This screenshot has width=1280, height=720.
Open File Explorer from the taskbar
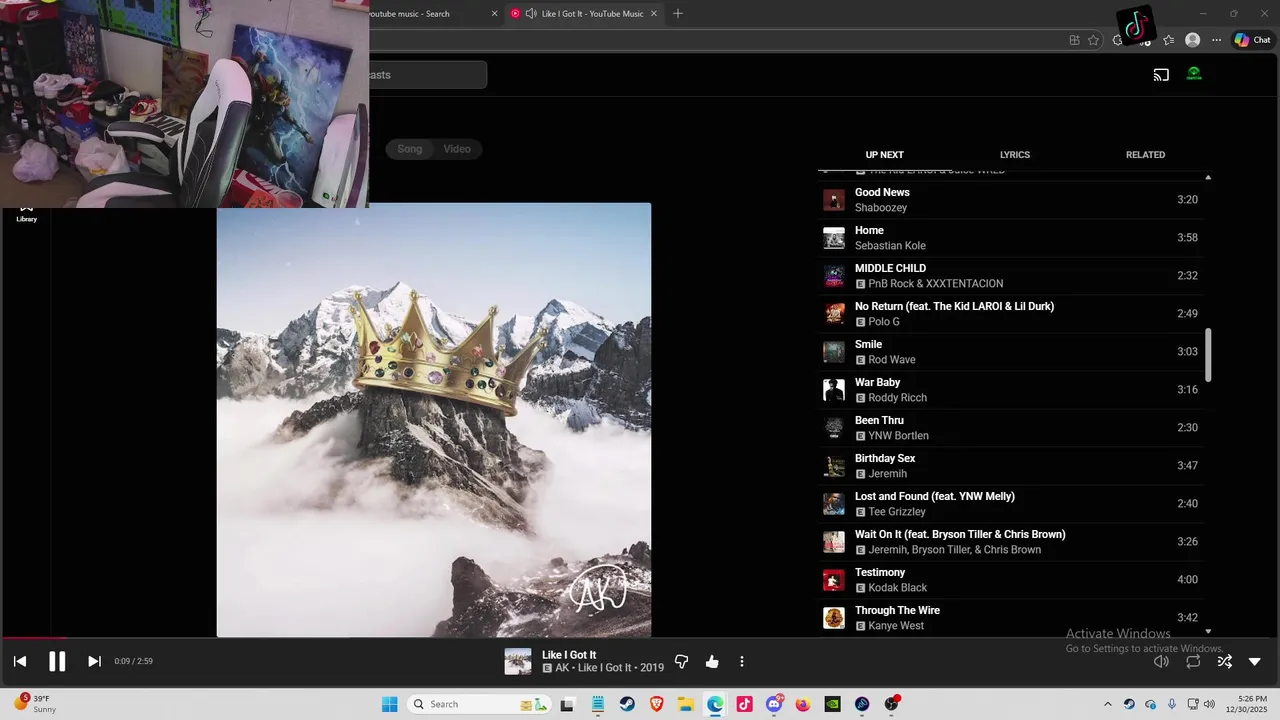click(x=686, y=704)
